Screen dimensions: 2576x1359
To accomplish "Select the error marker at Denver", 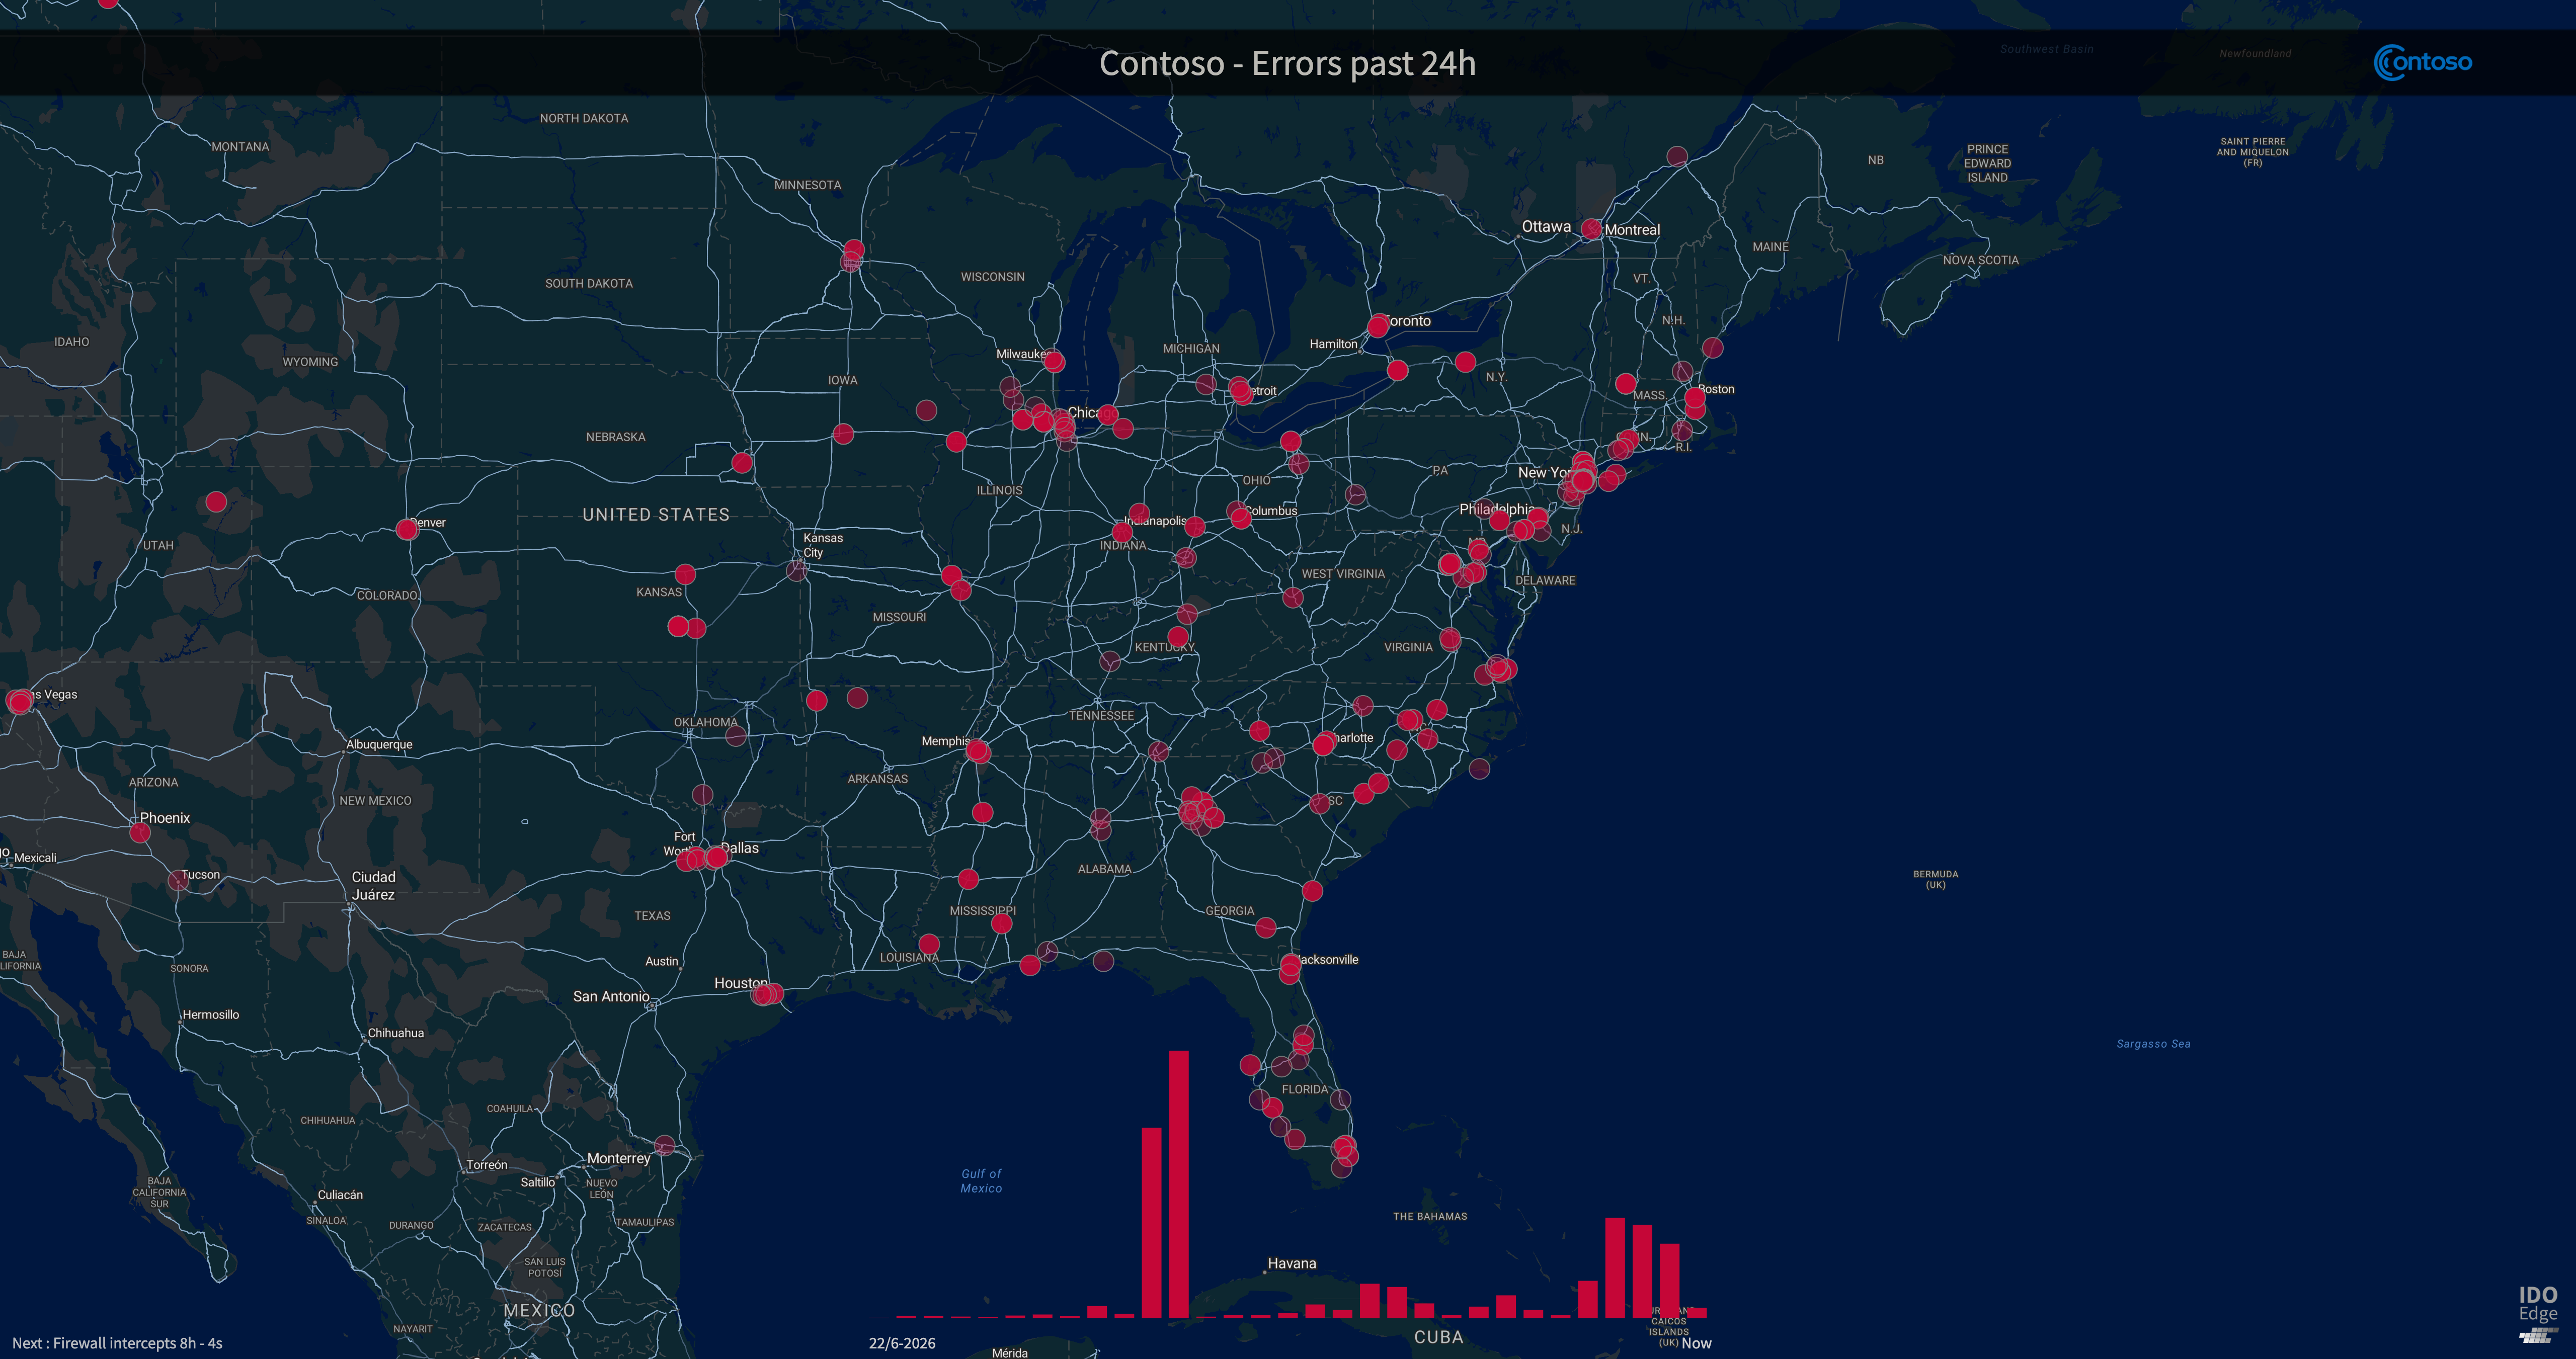I will [407, 529].
